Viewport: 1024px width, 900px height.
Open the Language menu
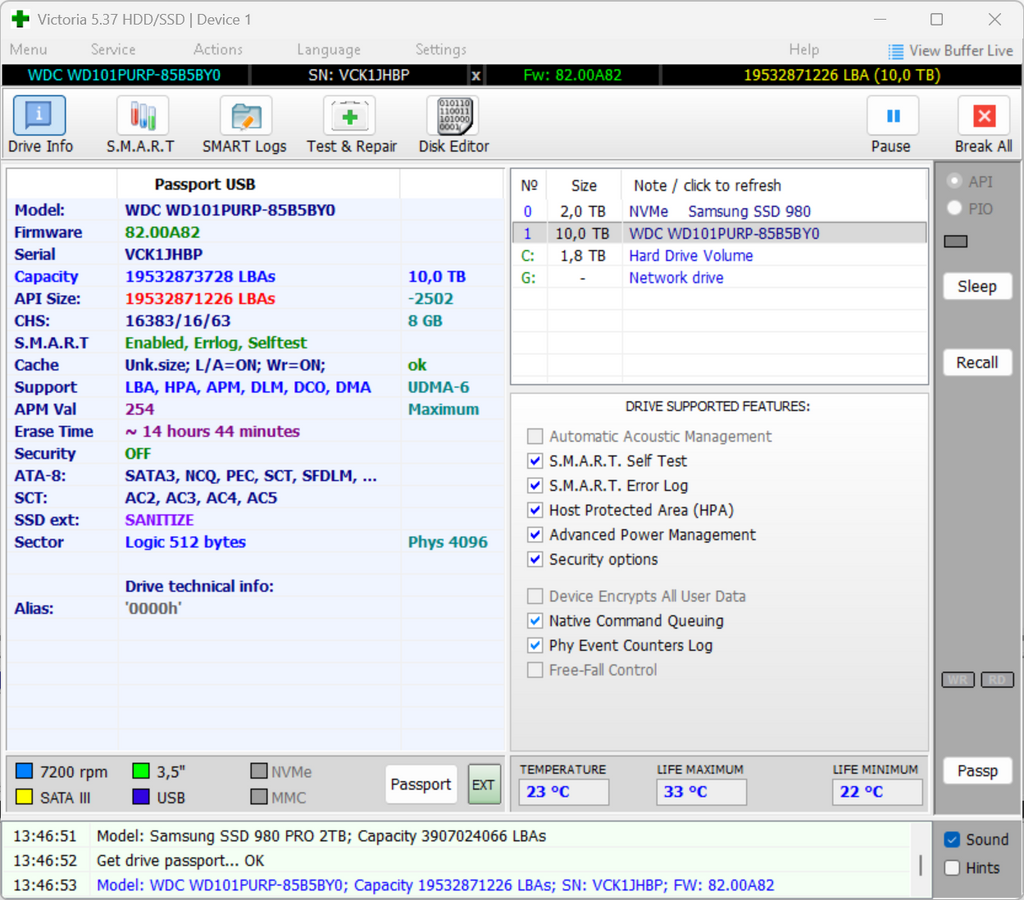[328, 50]
